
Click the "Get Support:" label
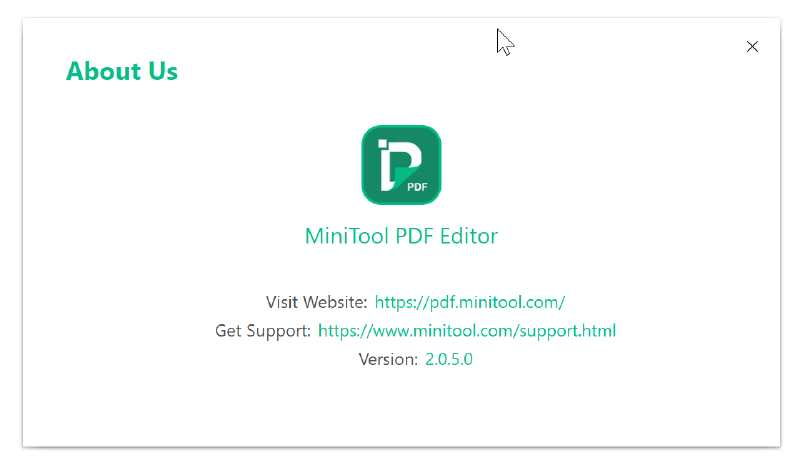263,330
